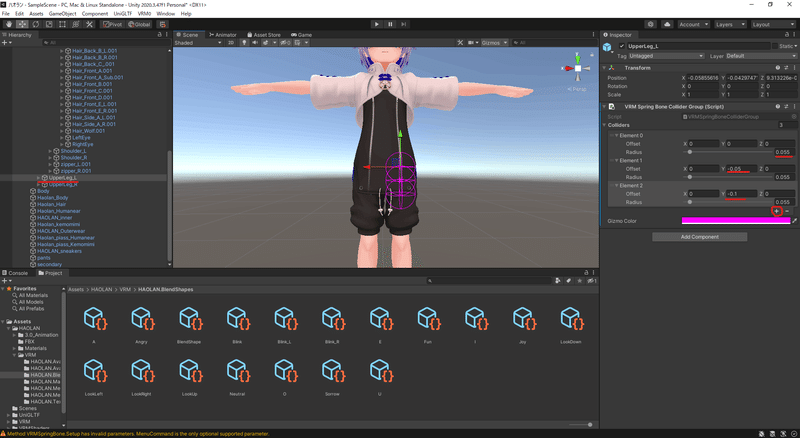
Task: Switch to the Console tab
Action: click(x=15, y=273)
